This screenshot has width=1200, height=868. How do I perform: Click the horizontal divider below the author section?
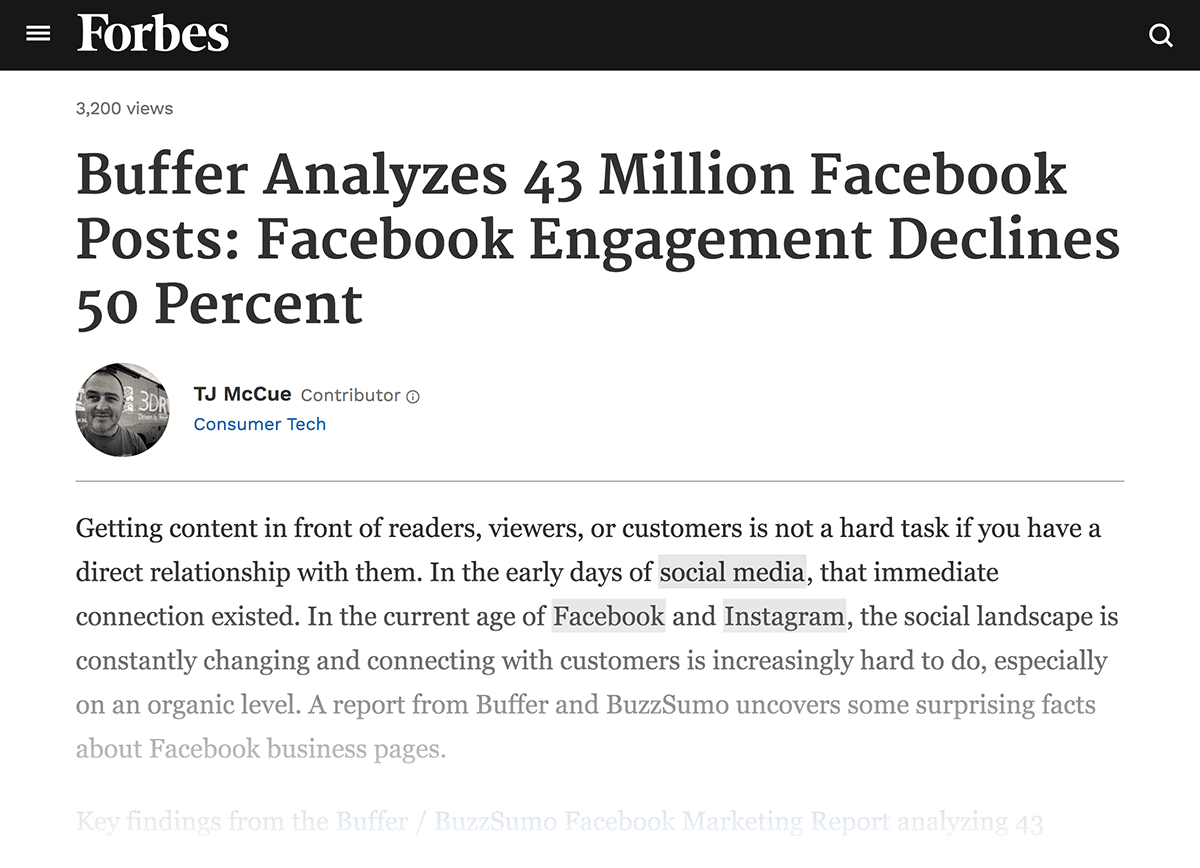(598, 481)
